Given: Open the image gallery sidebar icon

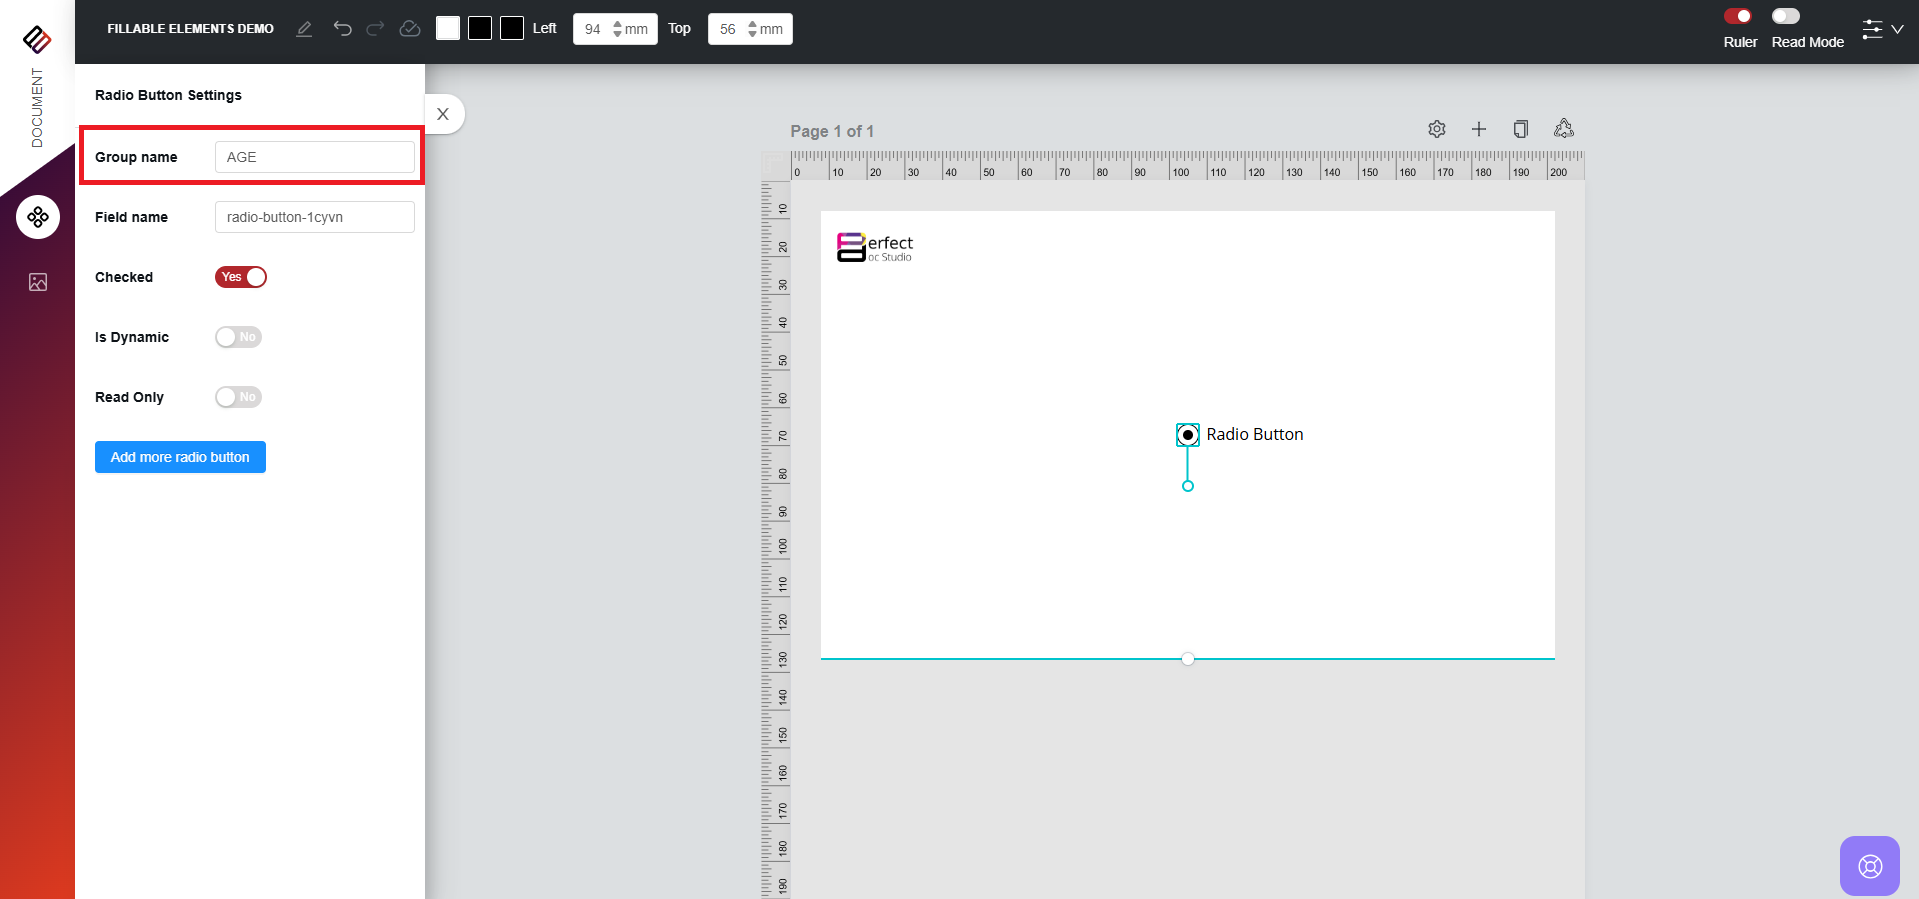Looking at the screenshot, I should click(x=38, y=282).
